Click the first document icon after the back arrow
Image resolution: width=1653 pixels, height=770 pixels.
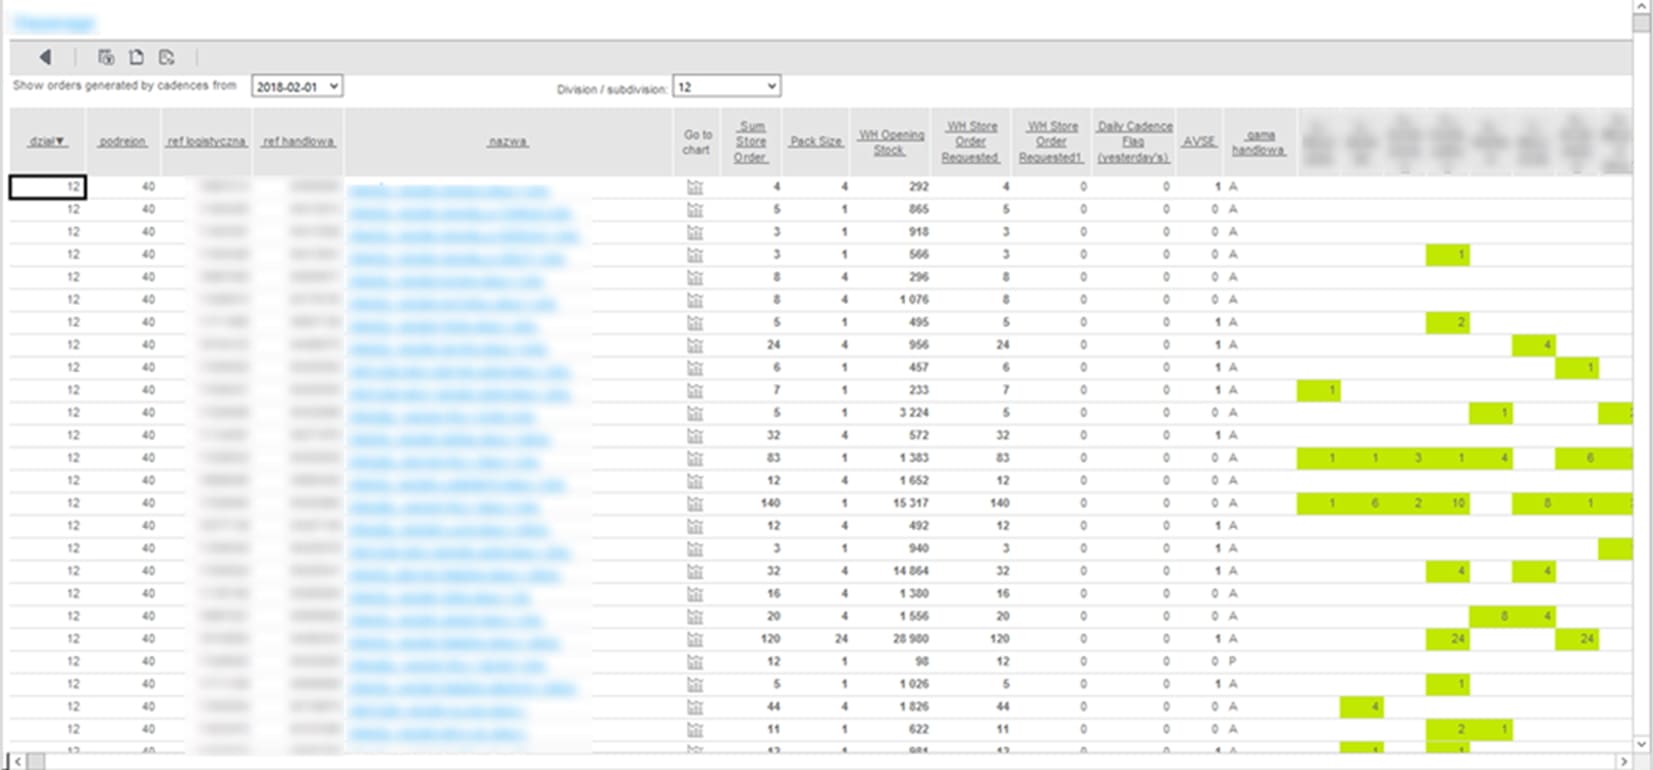(105, 57)
